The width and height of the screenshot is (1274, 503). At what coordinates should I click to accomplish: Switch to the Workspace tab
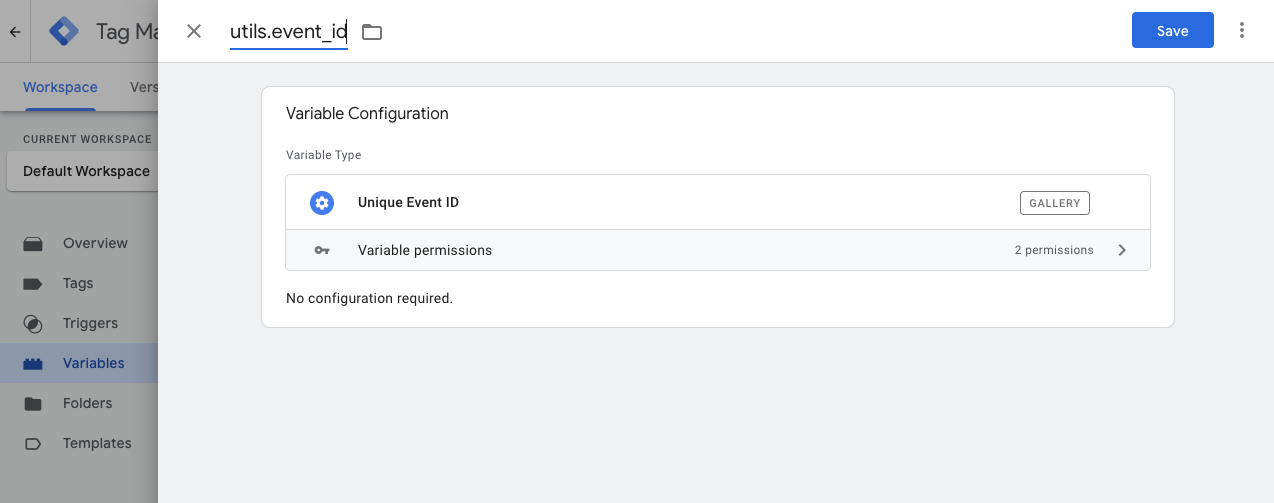point(60,87)
